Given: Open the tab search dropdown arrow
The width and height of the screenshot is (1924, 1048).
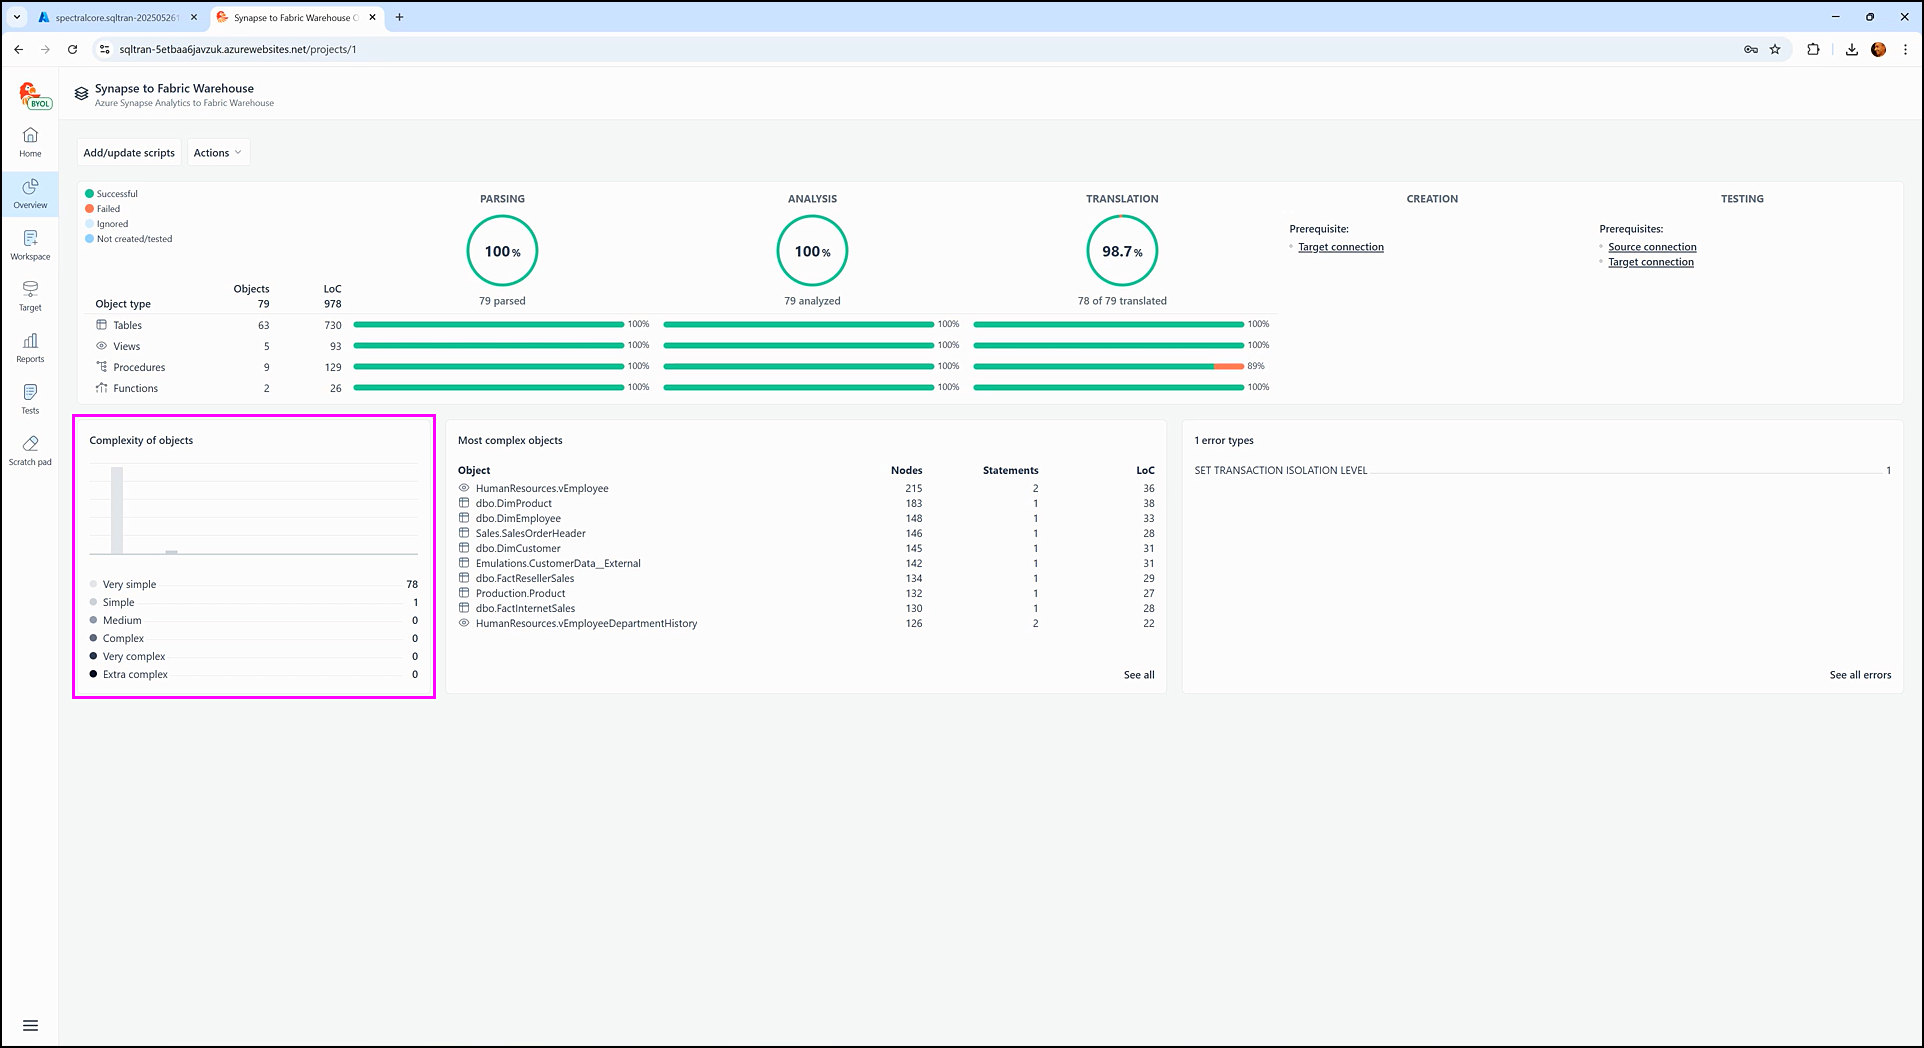Looking at the screenshot, I should (17, 17).
